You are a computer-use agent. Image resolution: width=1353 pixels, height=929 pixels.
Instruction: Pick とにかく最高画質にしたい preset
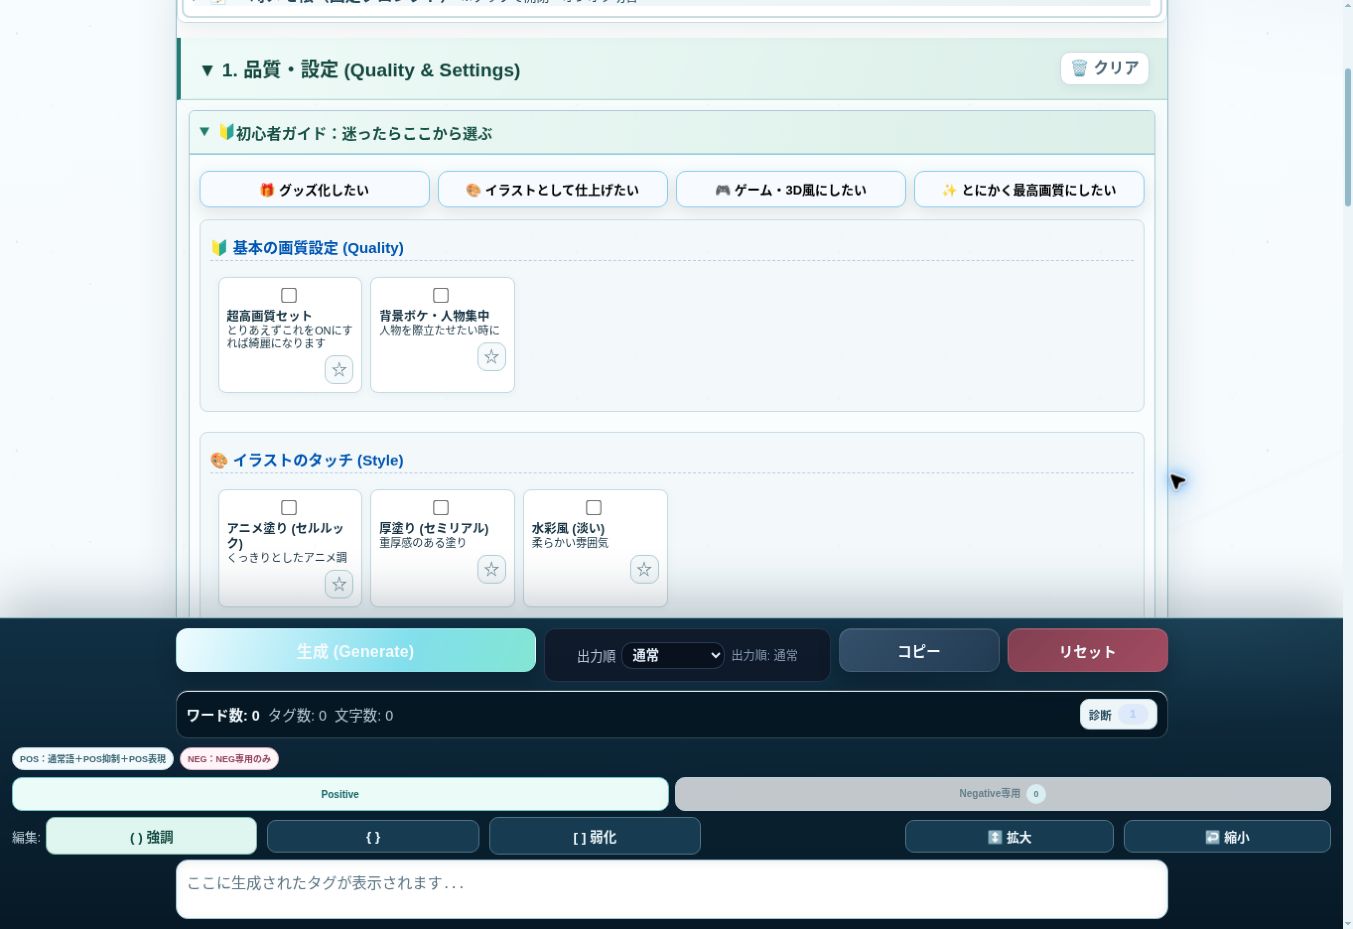[1029, 189]
